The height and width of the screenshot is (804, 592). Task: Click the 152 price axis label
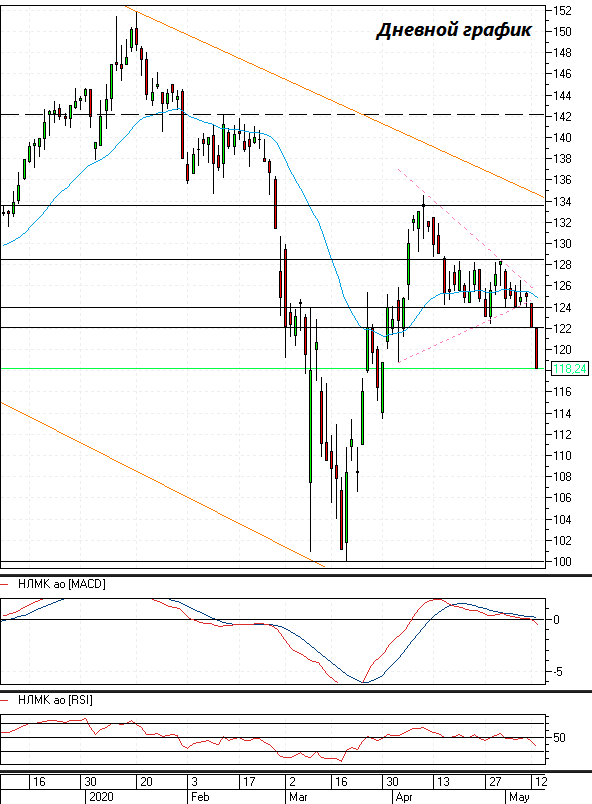click(562, 10)
